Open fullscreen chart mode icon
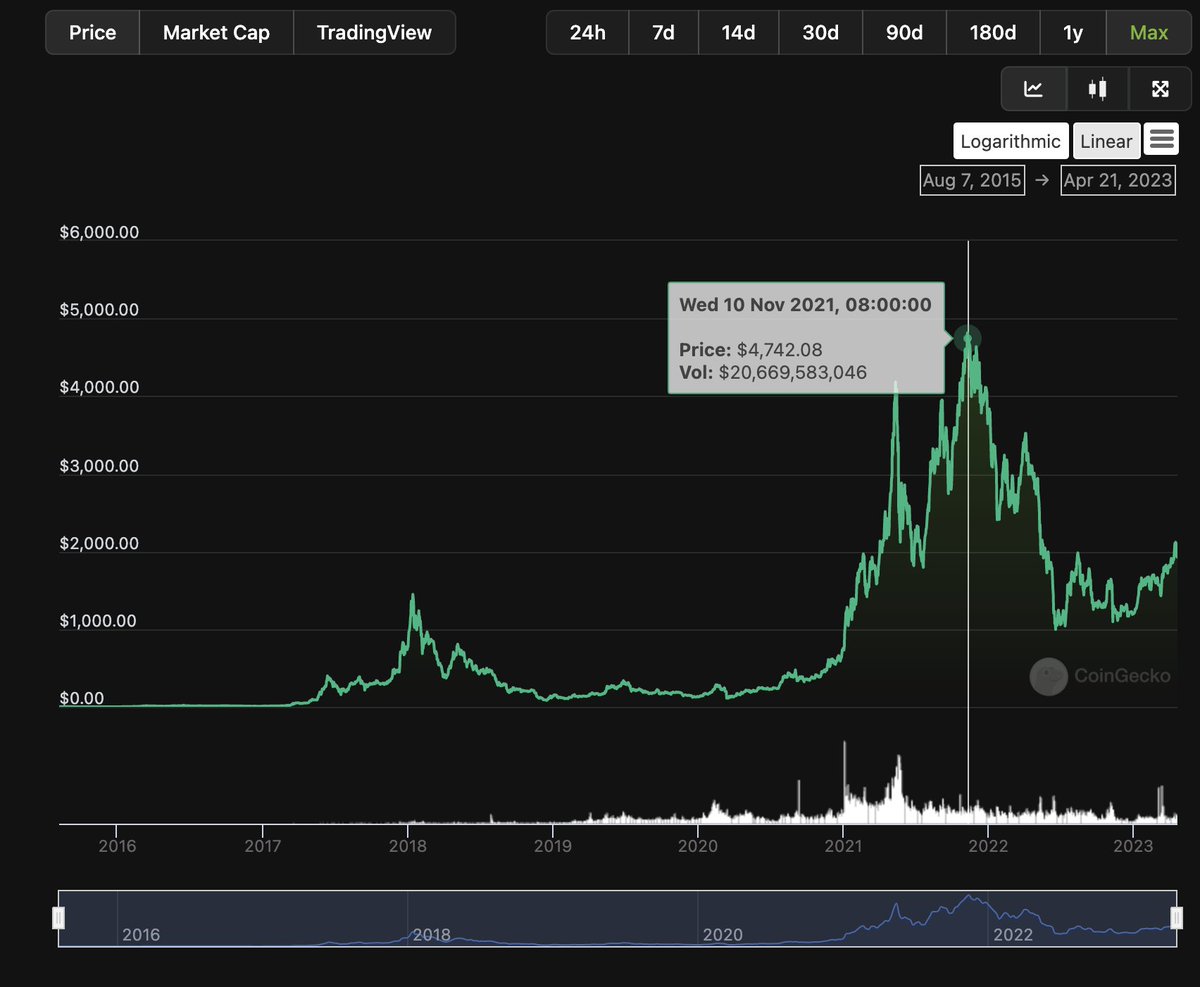1200x987 pixels. (x=1160, y=89)
